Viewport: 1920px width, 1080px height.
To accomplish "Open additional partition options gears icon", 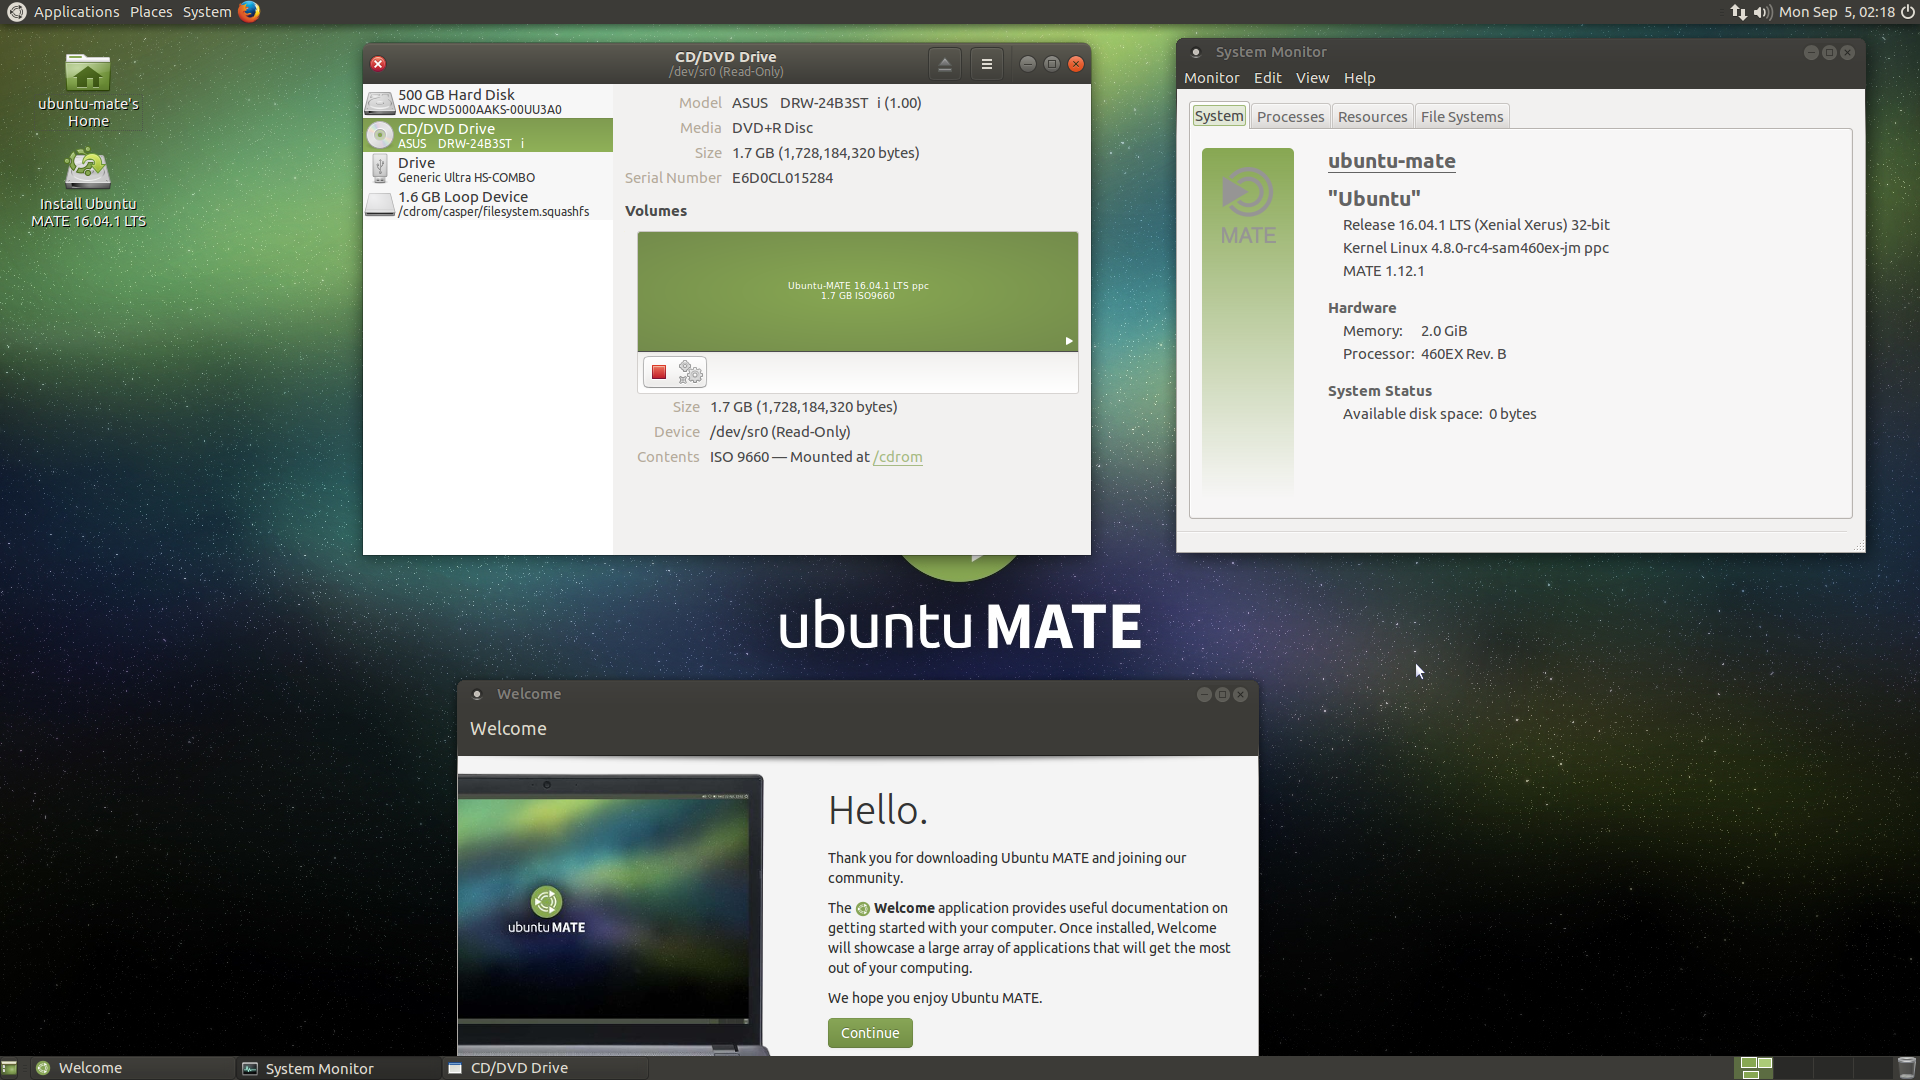I will [690, 373].
